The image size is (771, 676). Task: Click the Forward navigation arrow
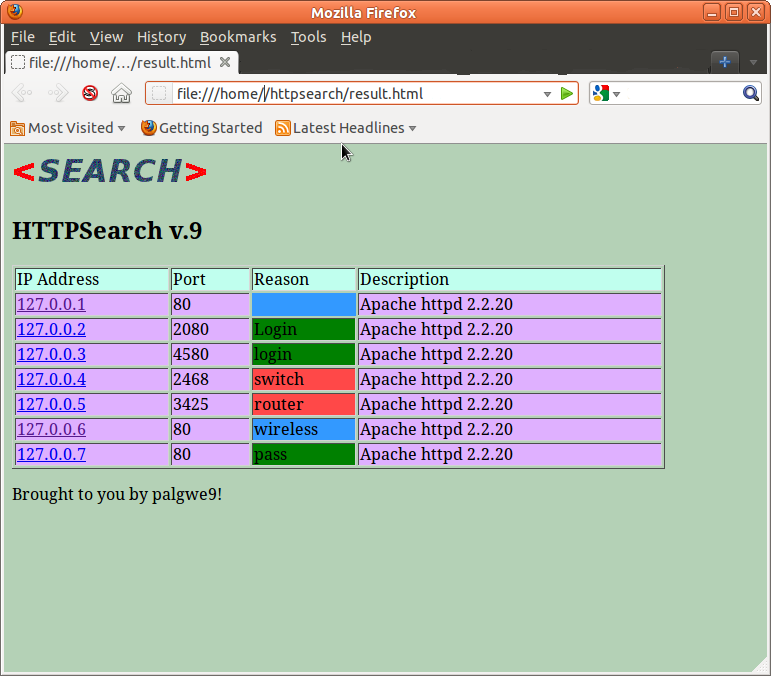click(x=58, y=93)
